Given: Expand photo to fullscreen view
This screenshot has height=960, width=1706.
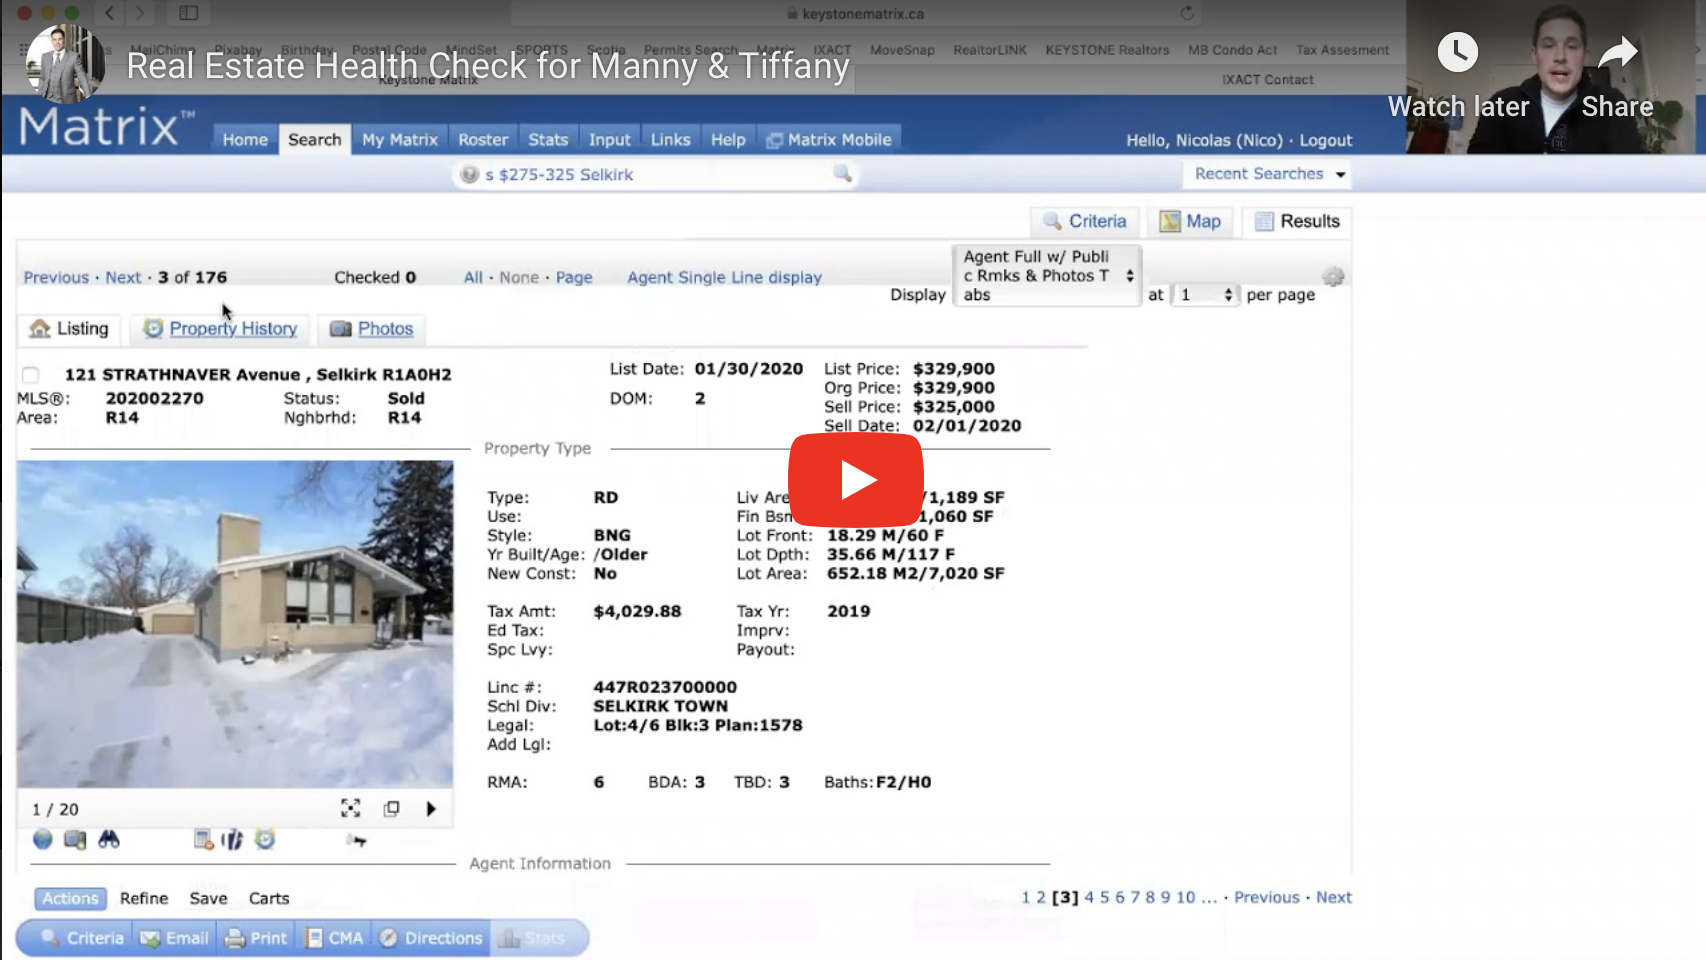Looking at the screenshot, I should tap(350, 808).
